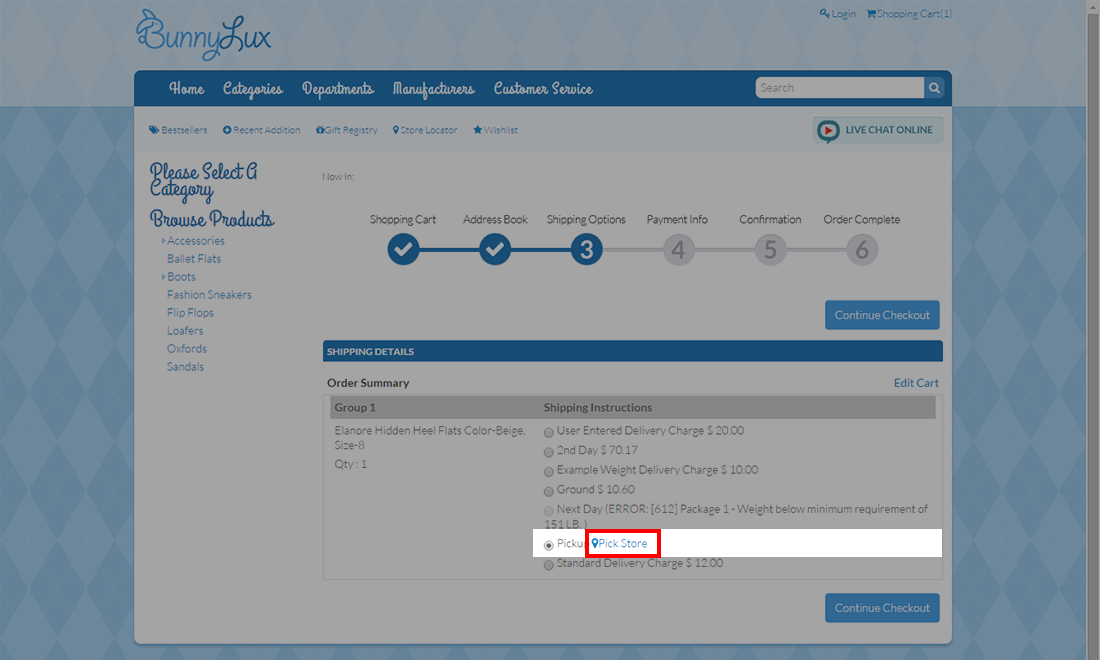Expand the Accessories category arrow
Viewport: 1100px width, 660px height.
coord(163,241)
